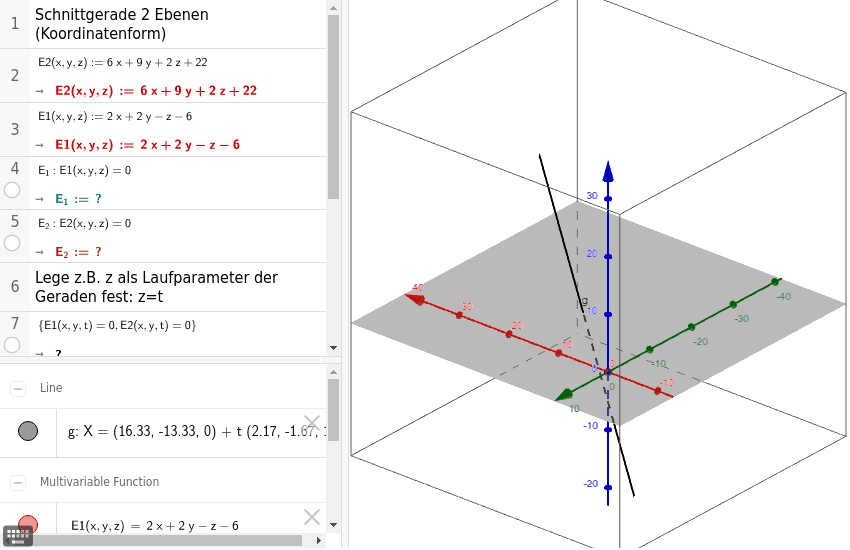Select CAS row number 2

[x=15, y=75]
